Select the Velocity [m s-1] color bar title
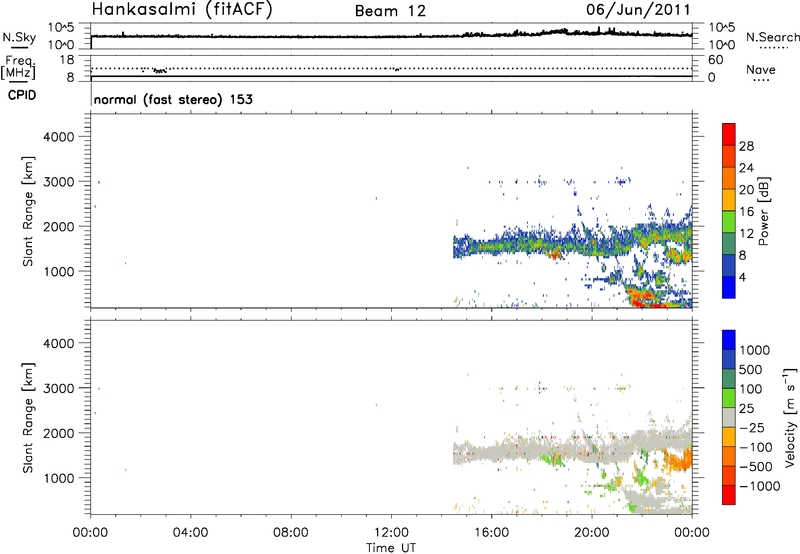 790,417
